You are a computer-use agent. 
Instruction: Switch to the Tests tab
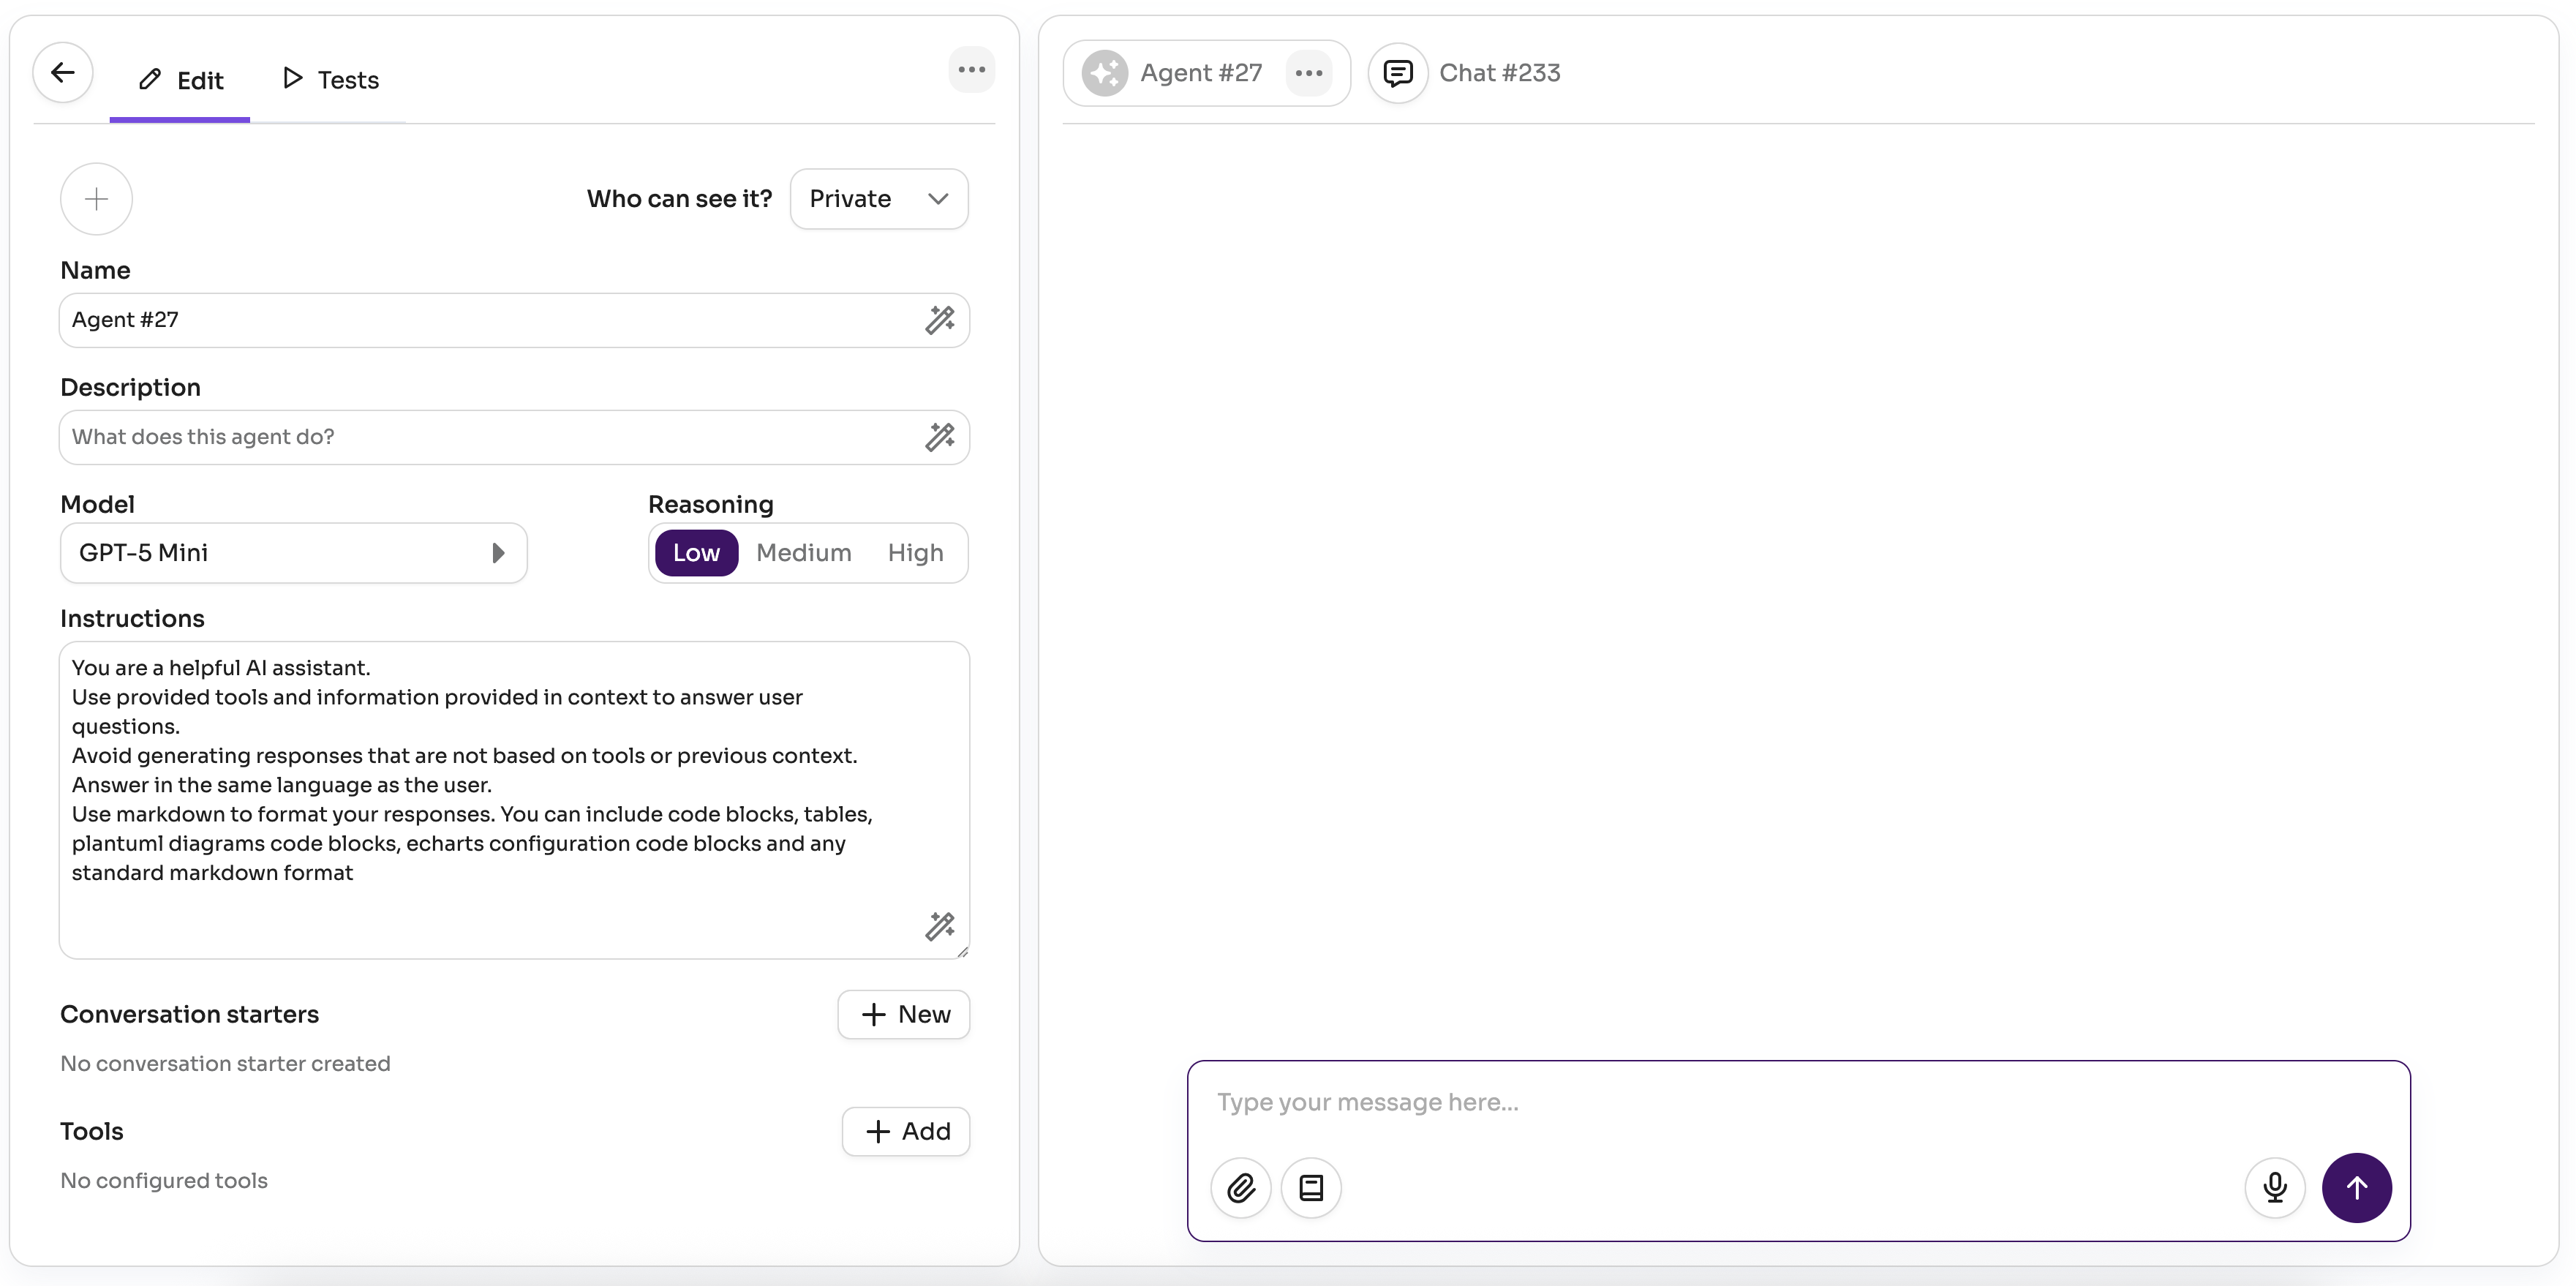[331, 80]
